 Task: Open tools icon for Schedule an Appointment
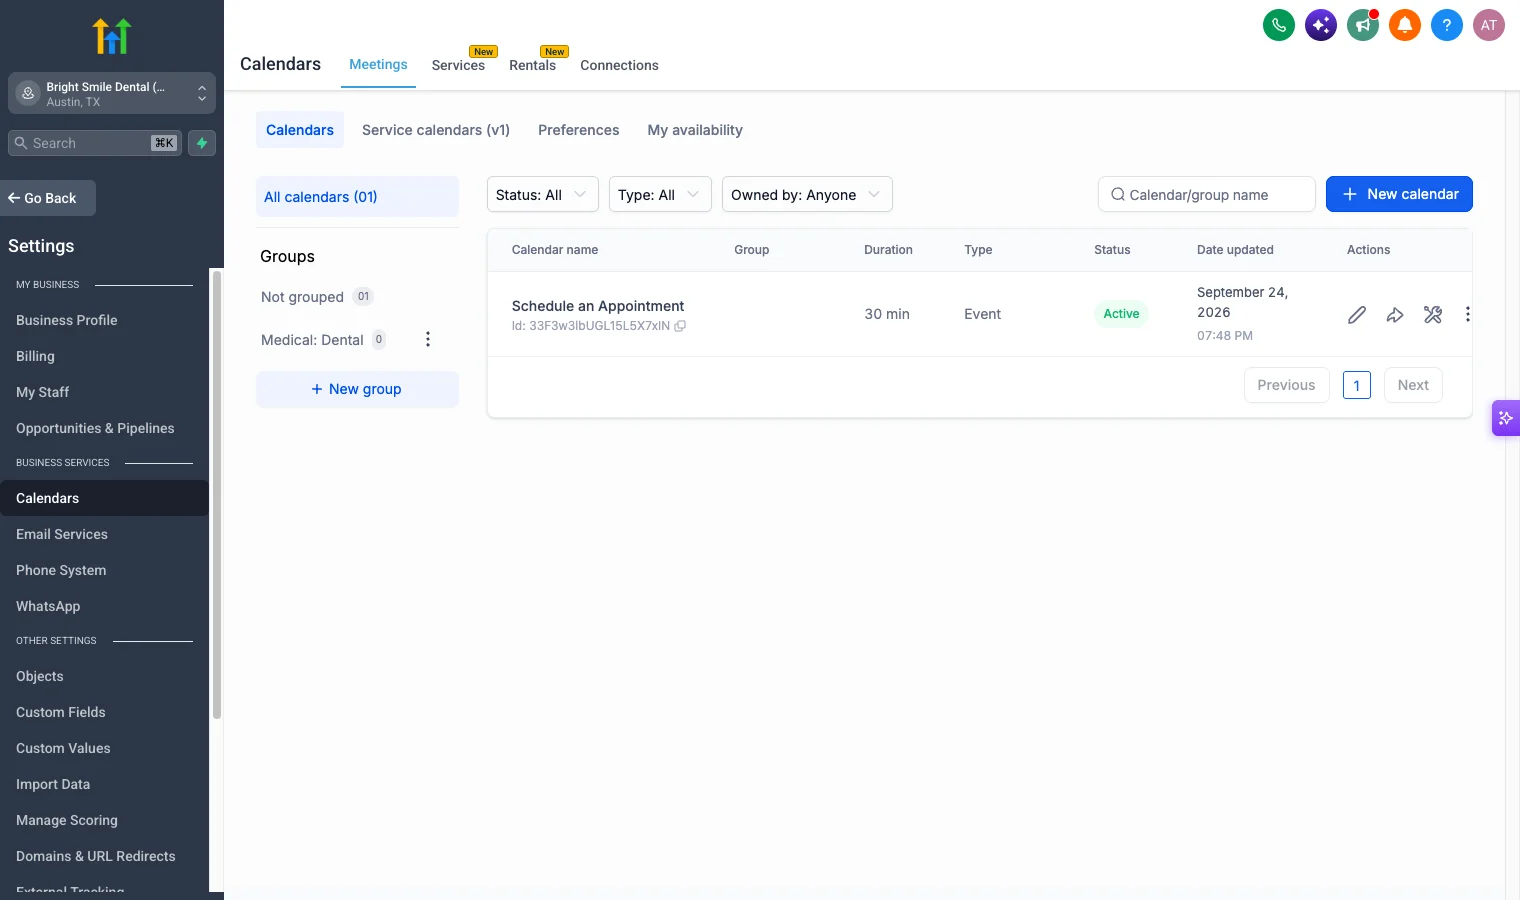pyautogui.click(x=1433, y=315)
